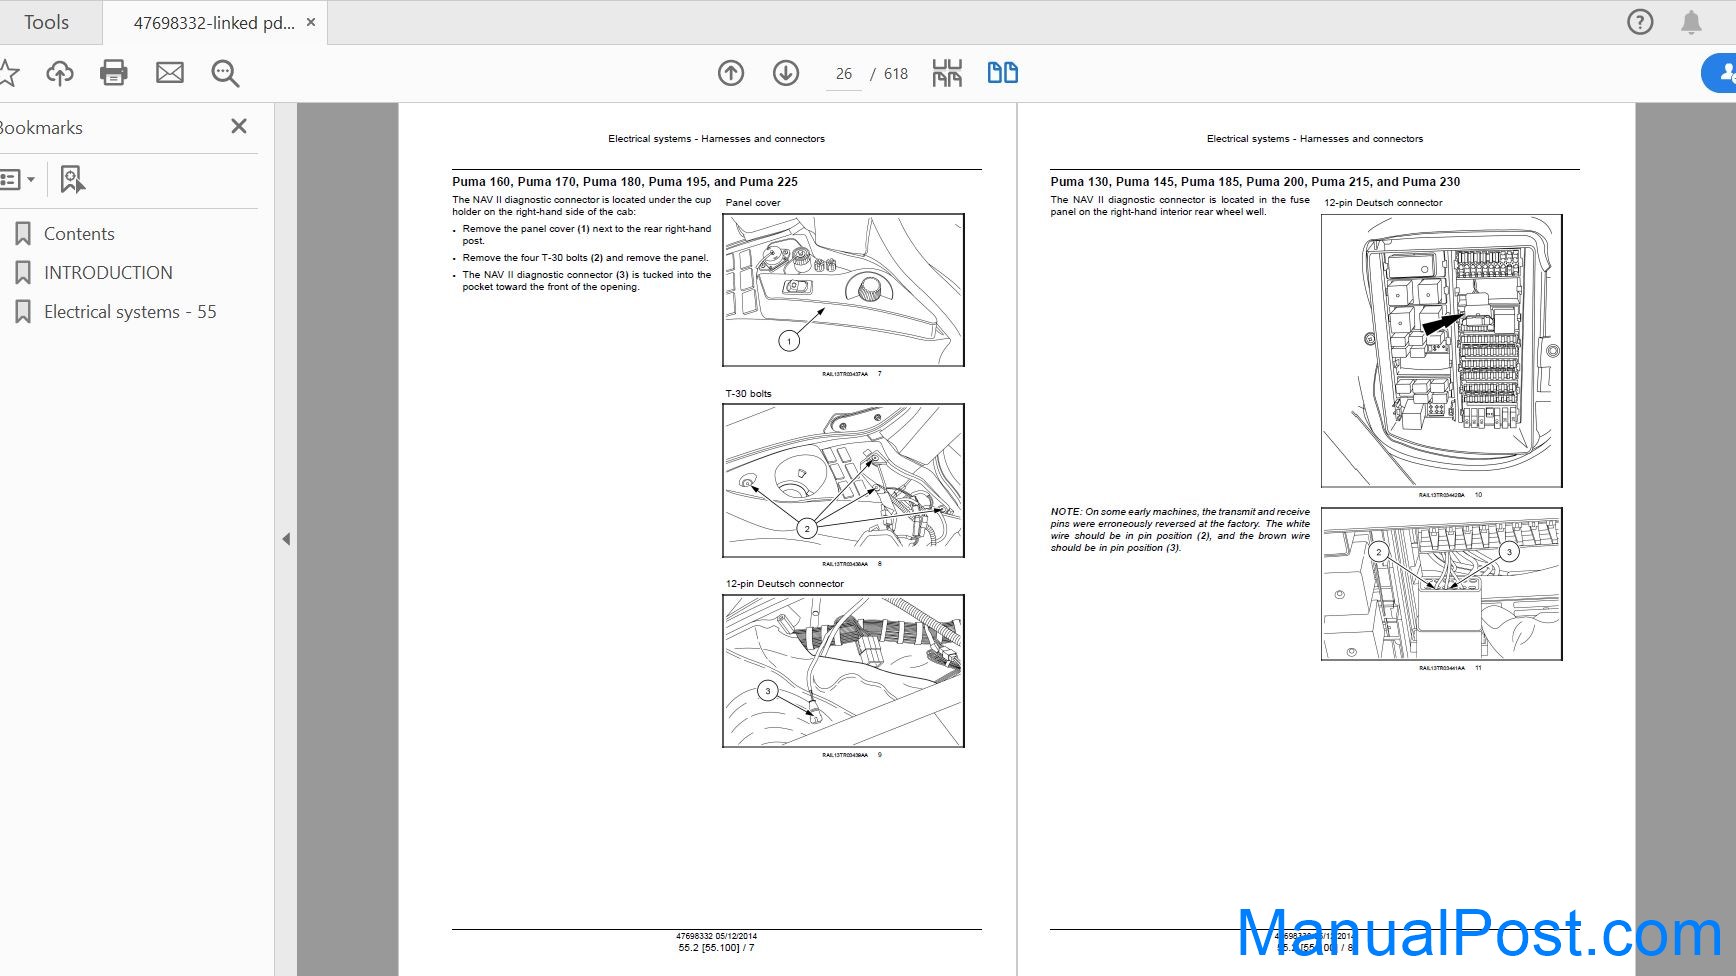
Task: Open the Contents bookmark
Action: [x=79, y=234]
